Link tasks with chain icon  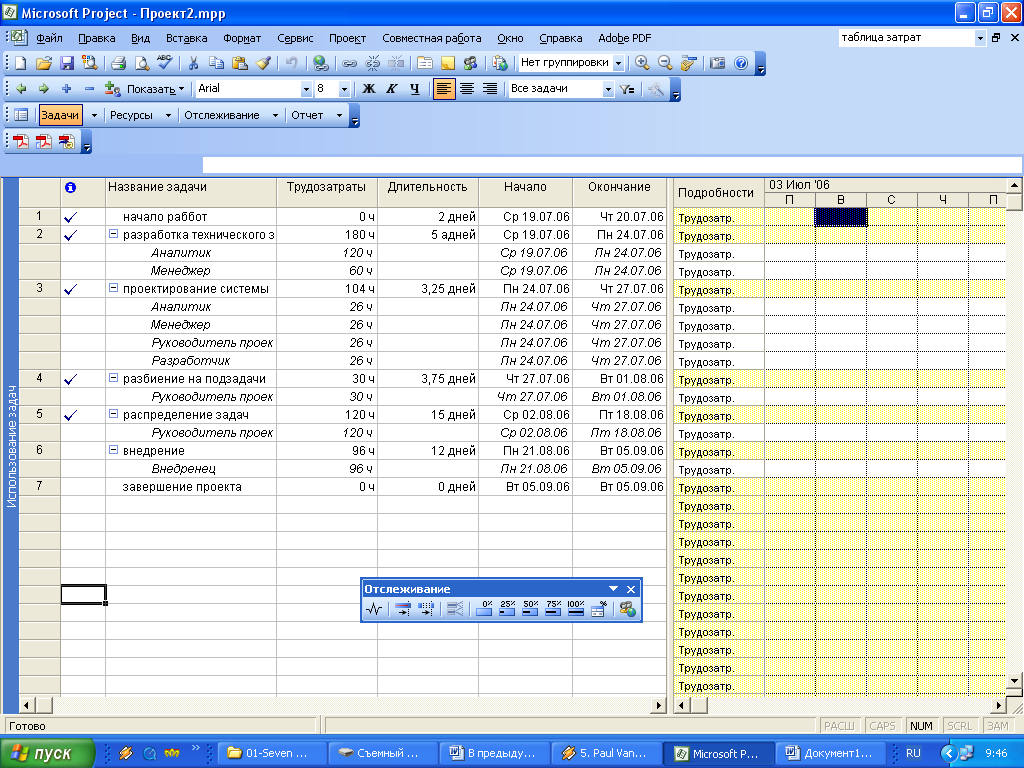(x=349, y=63)
